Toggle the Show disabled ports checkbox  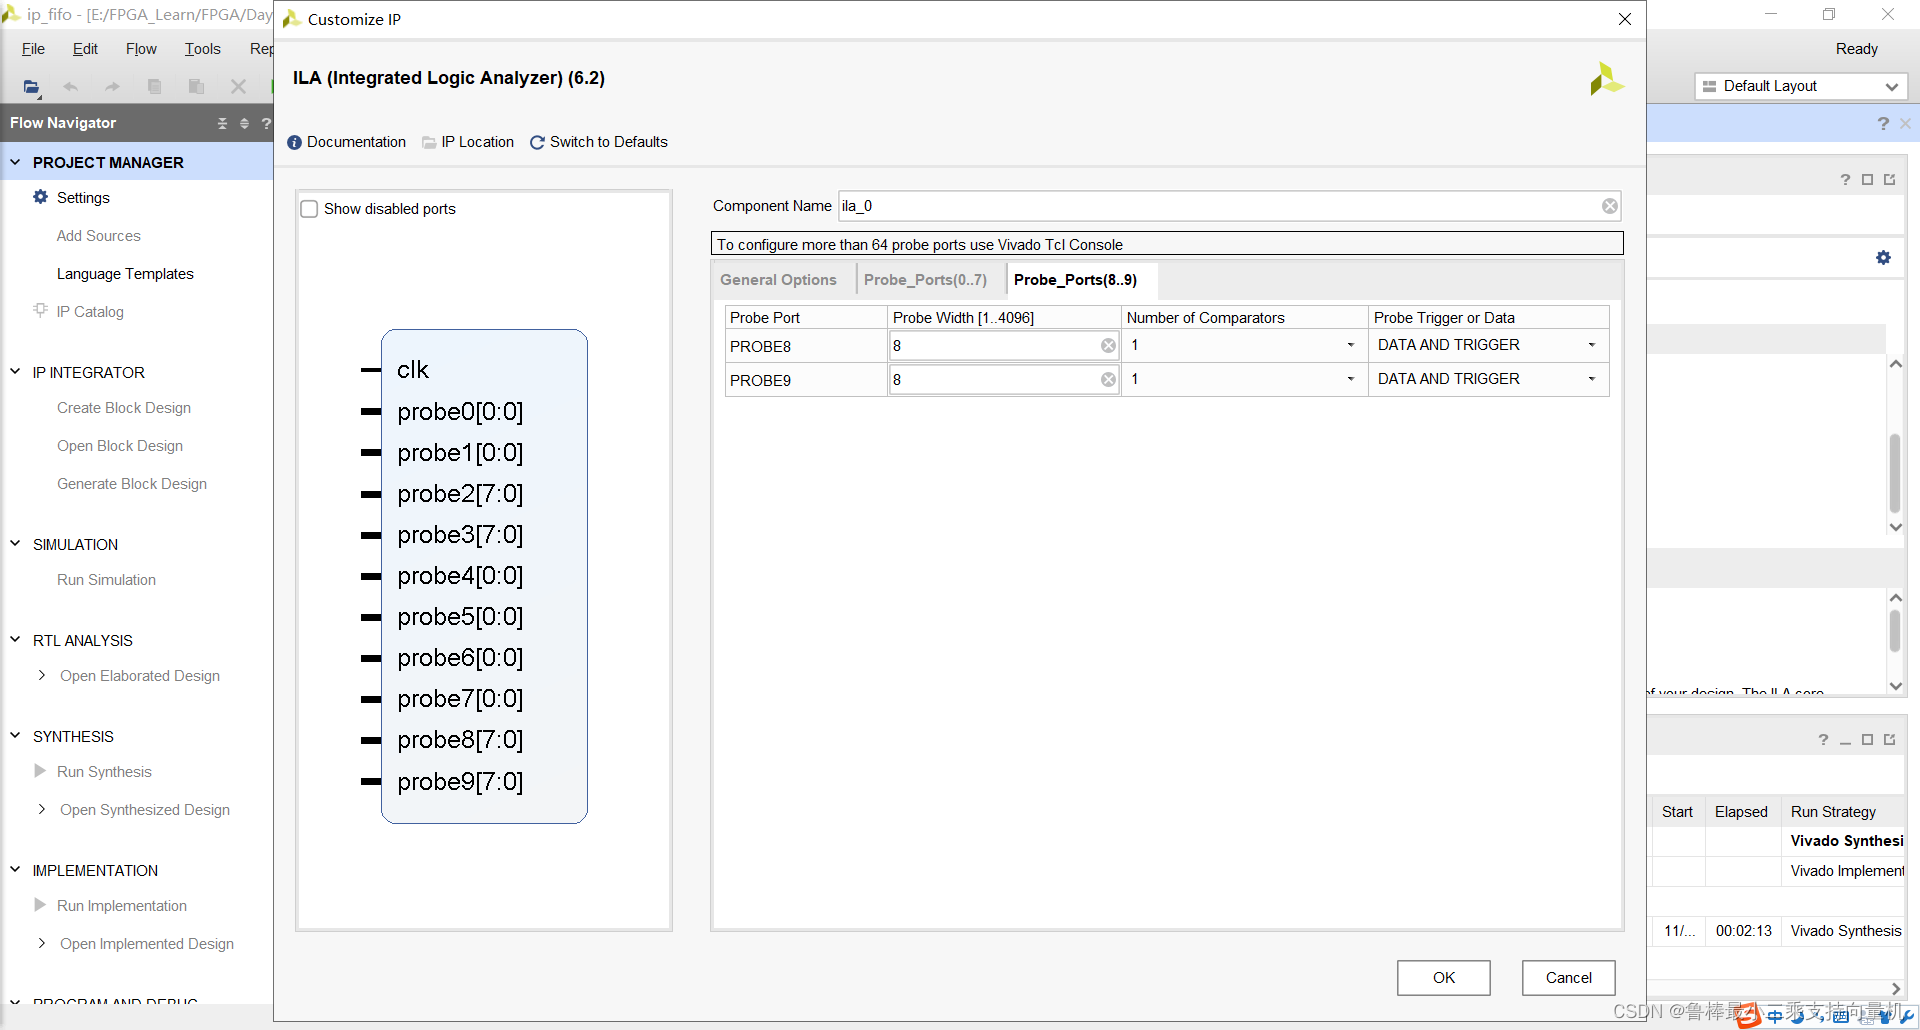pos(310,209)
